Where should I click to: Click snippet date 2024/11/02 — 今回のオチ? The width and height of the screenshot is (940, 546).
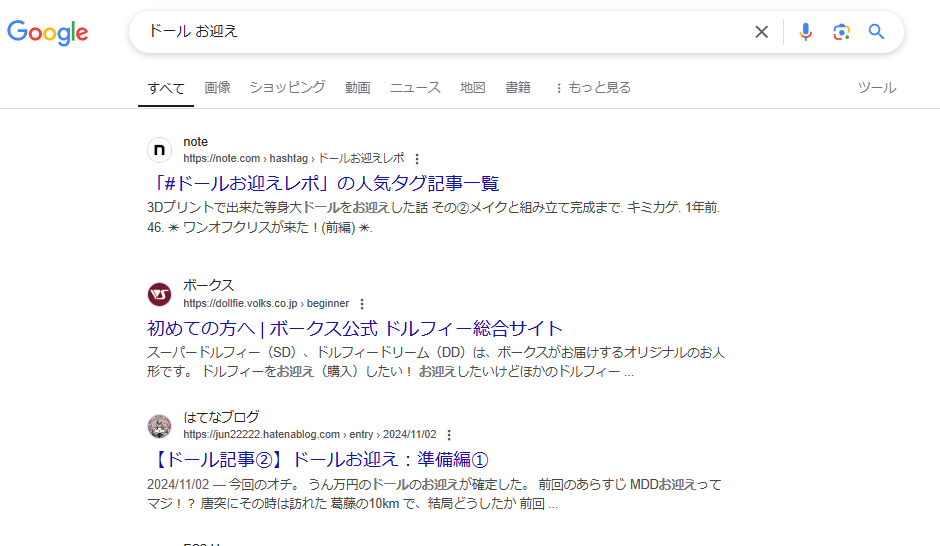(x=221, y=484)
